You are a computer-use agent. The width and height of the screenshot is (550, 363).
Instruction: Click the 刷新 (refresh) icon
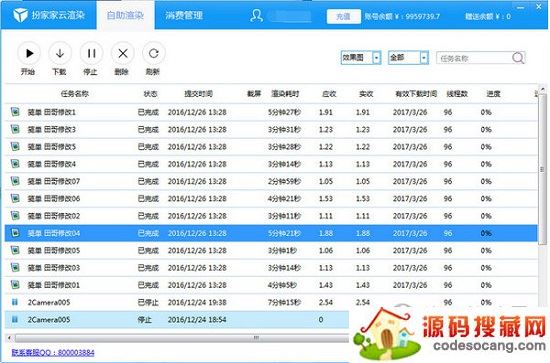coord(154,53)
